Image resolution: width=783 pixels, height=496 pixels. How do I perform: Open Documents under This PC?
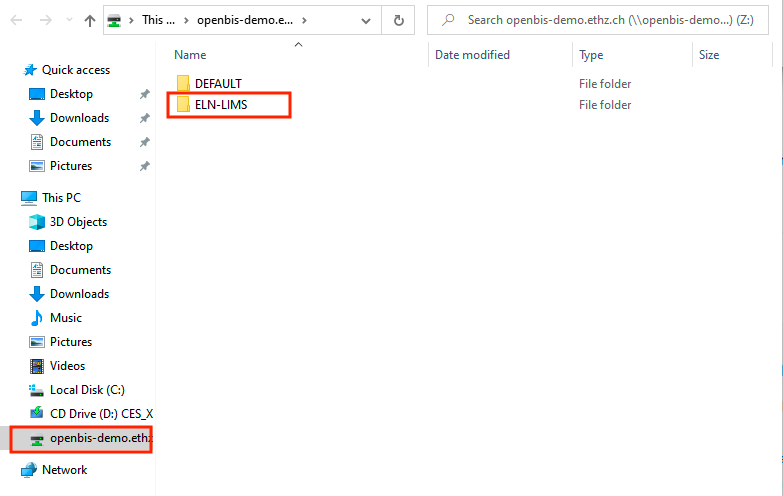pyautogui.click(x=80, y=270)
